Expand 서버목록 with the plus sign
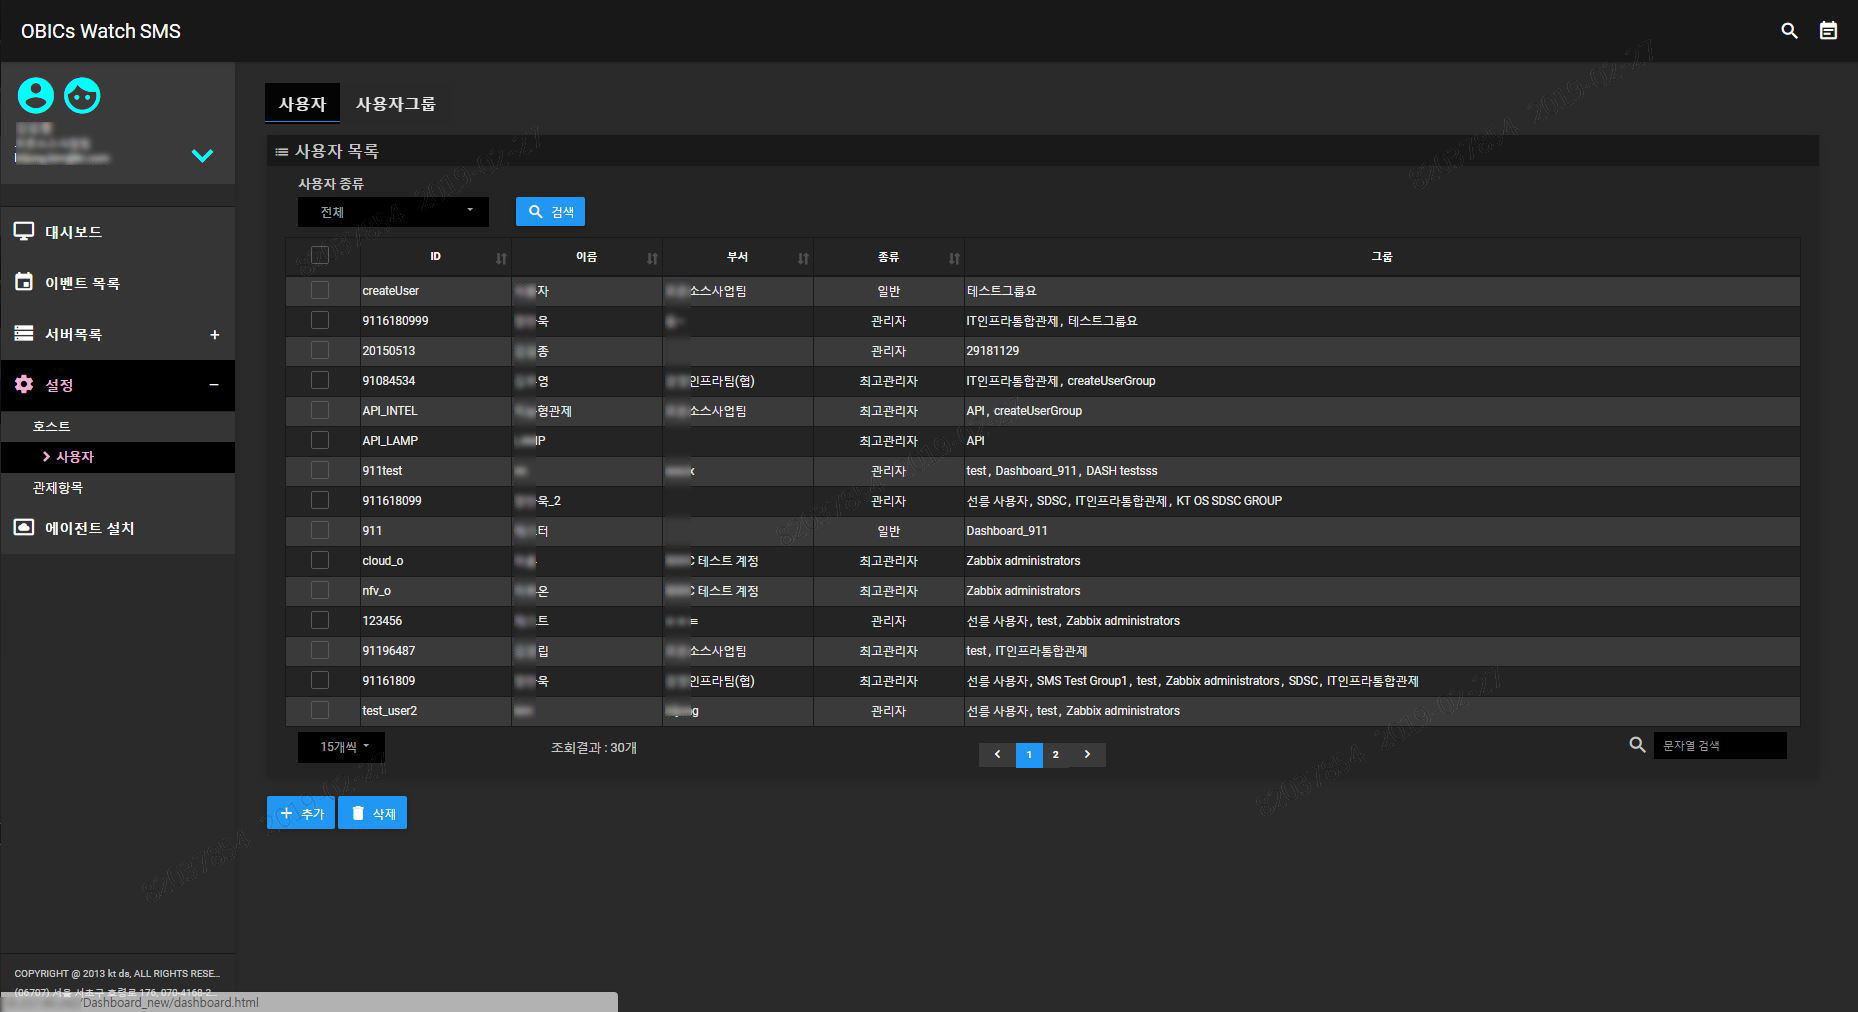This screenshot has height=1012, width=1858. [x=214, y=334]
